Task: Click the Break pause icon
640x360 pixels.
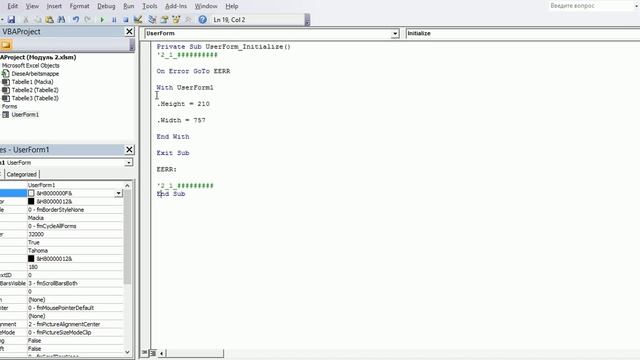Action: pyautogui.click(x=114, y=20)
